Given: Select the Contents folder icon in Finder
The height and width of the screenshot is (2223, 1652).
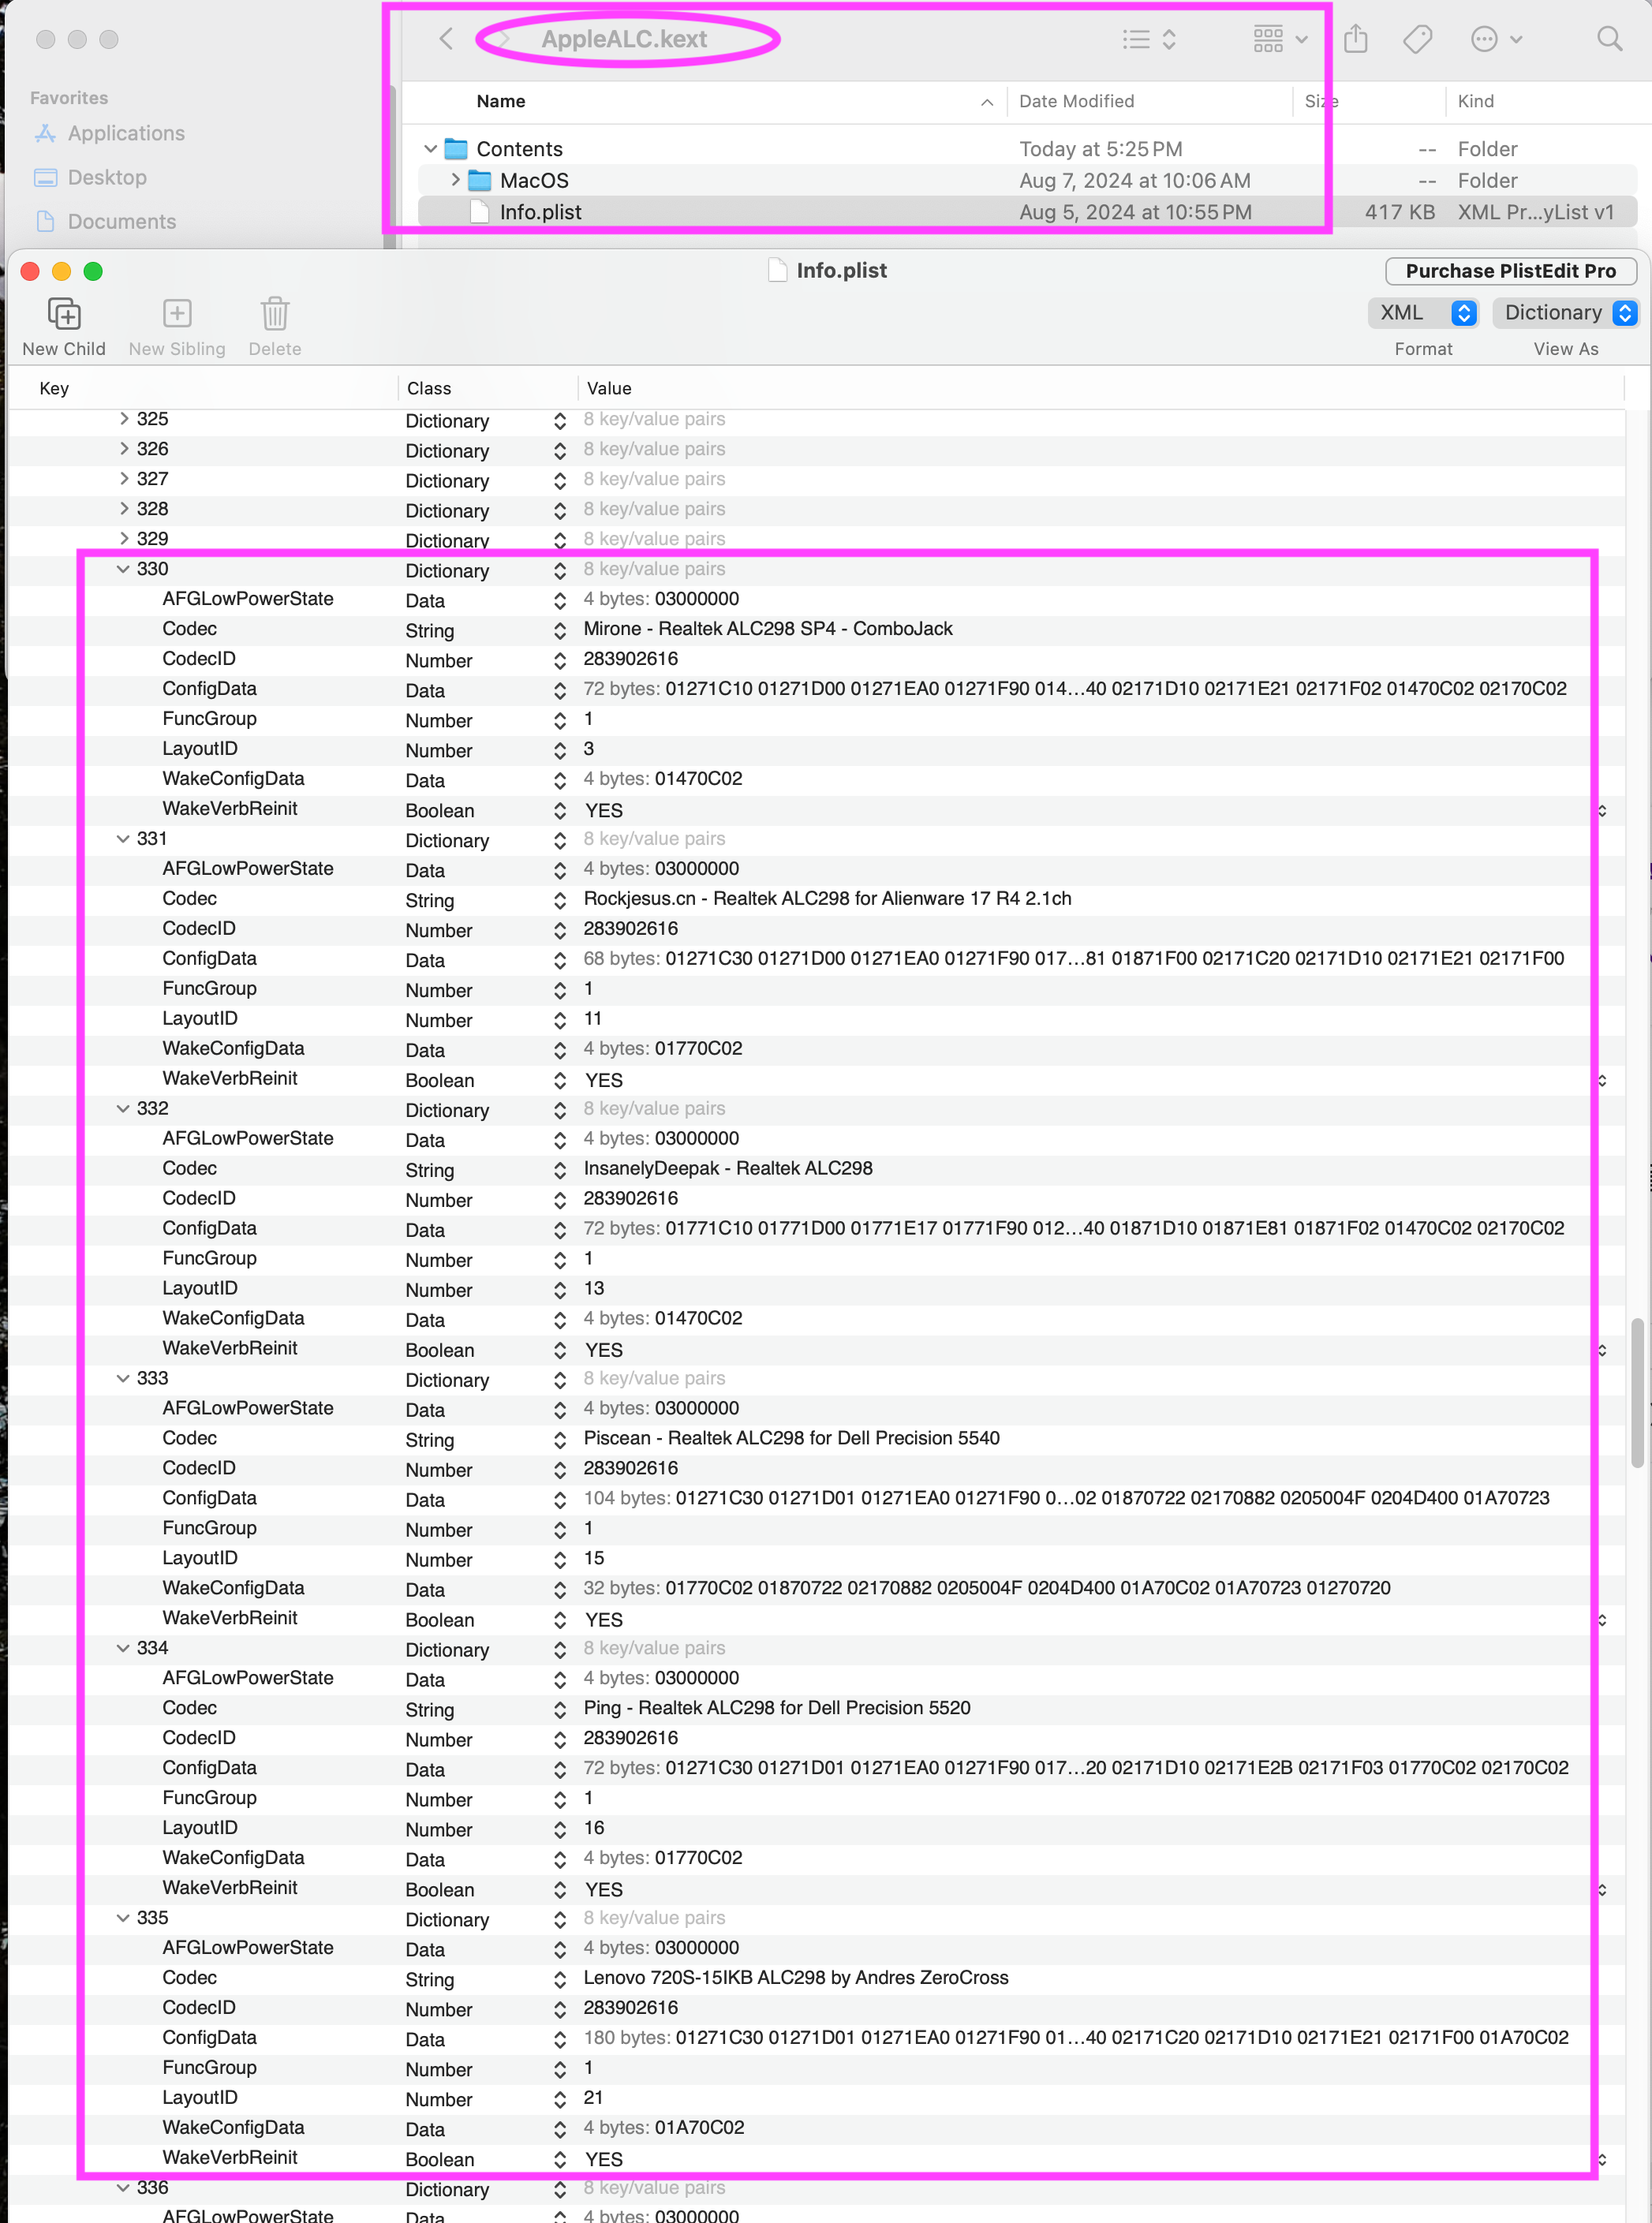Looking at the screenshot, I should coord(456,149).
